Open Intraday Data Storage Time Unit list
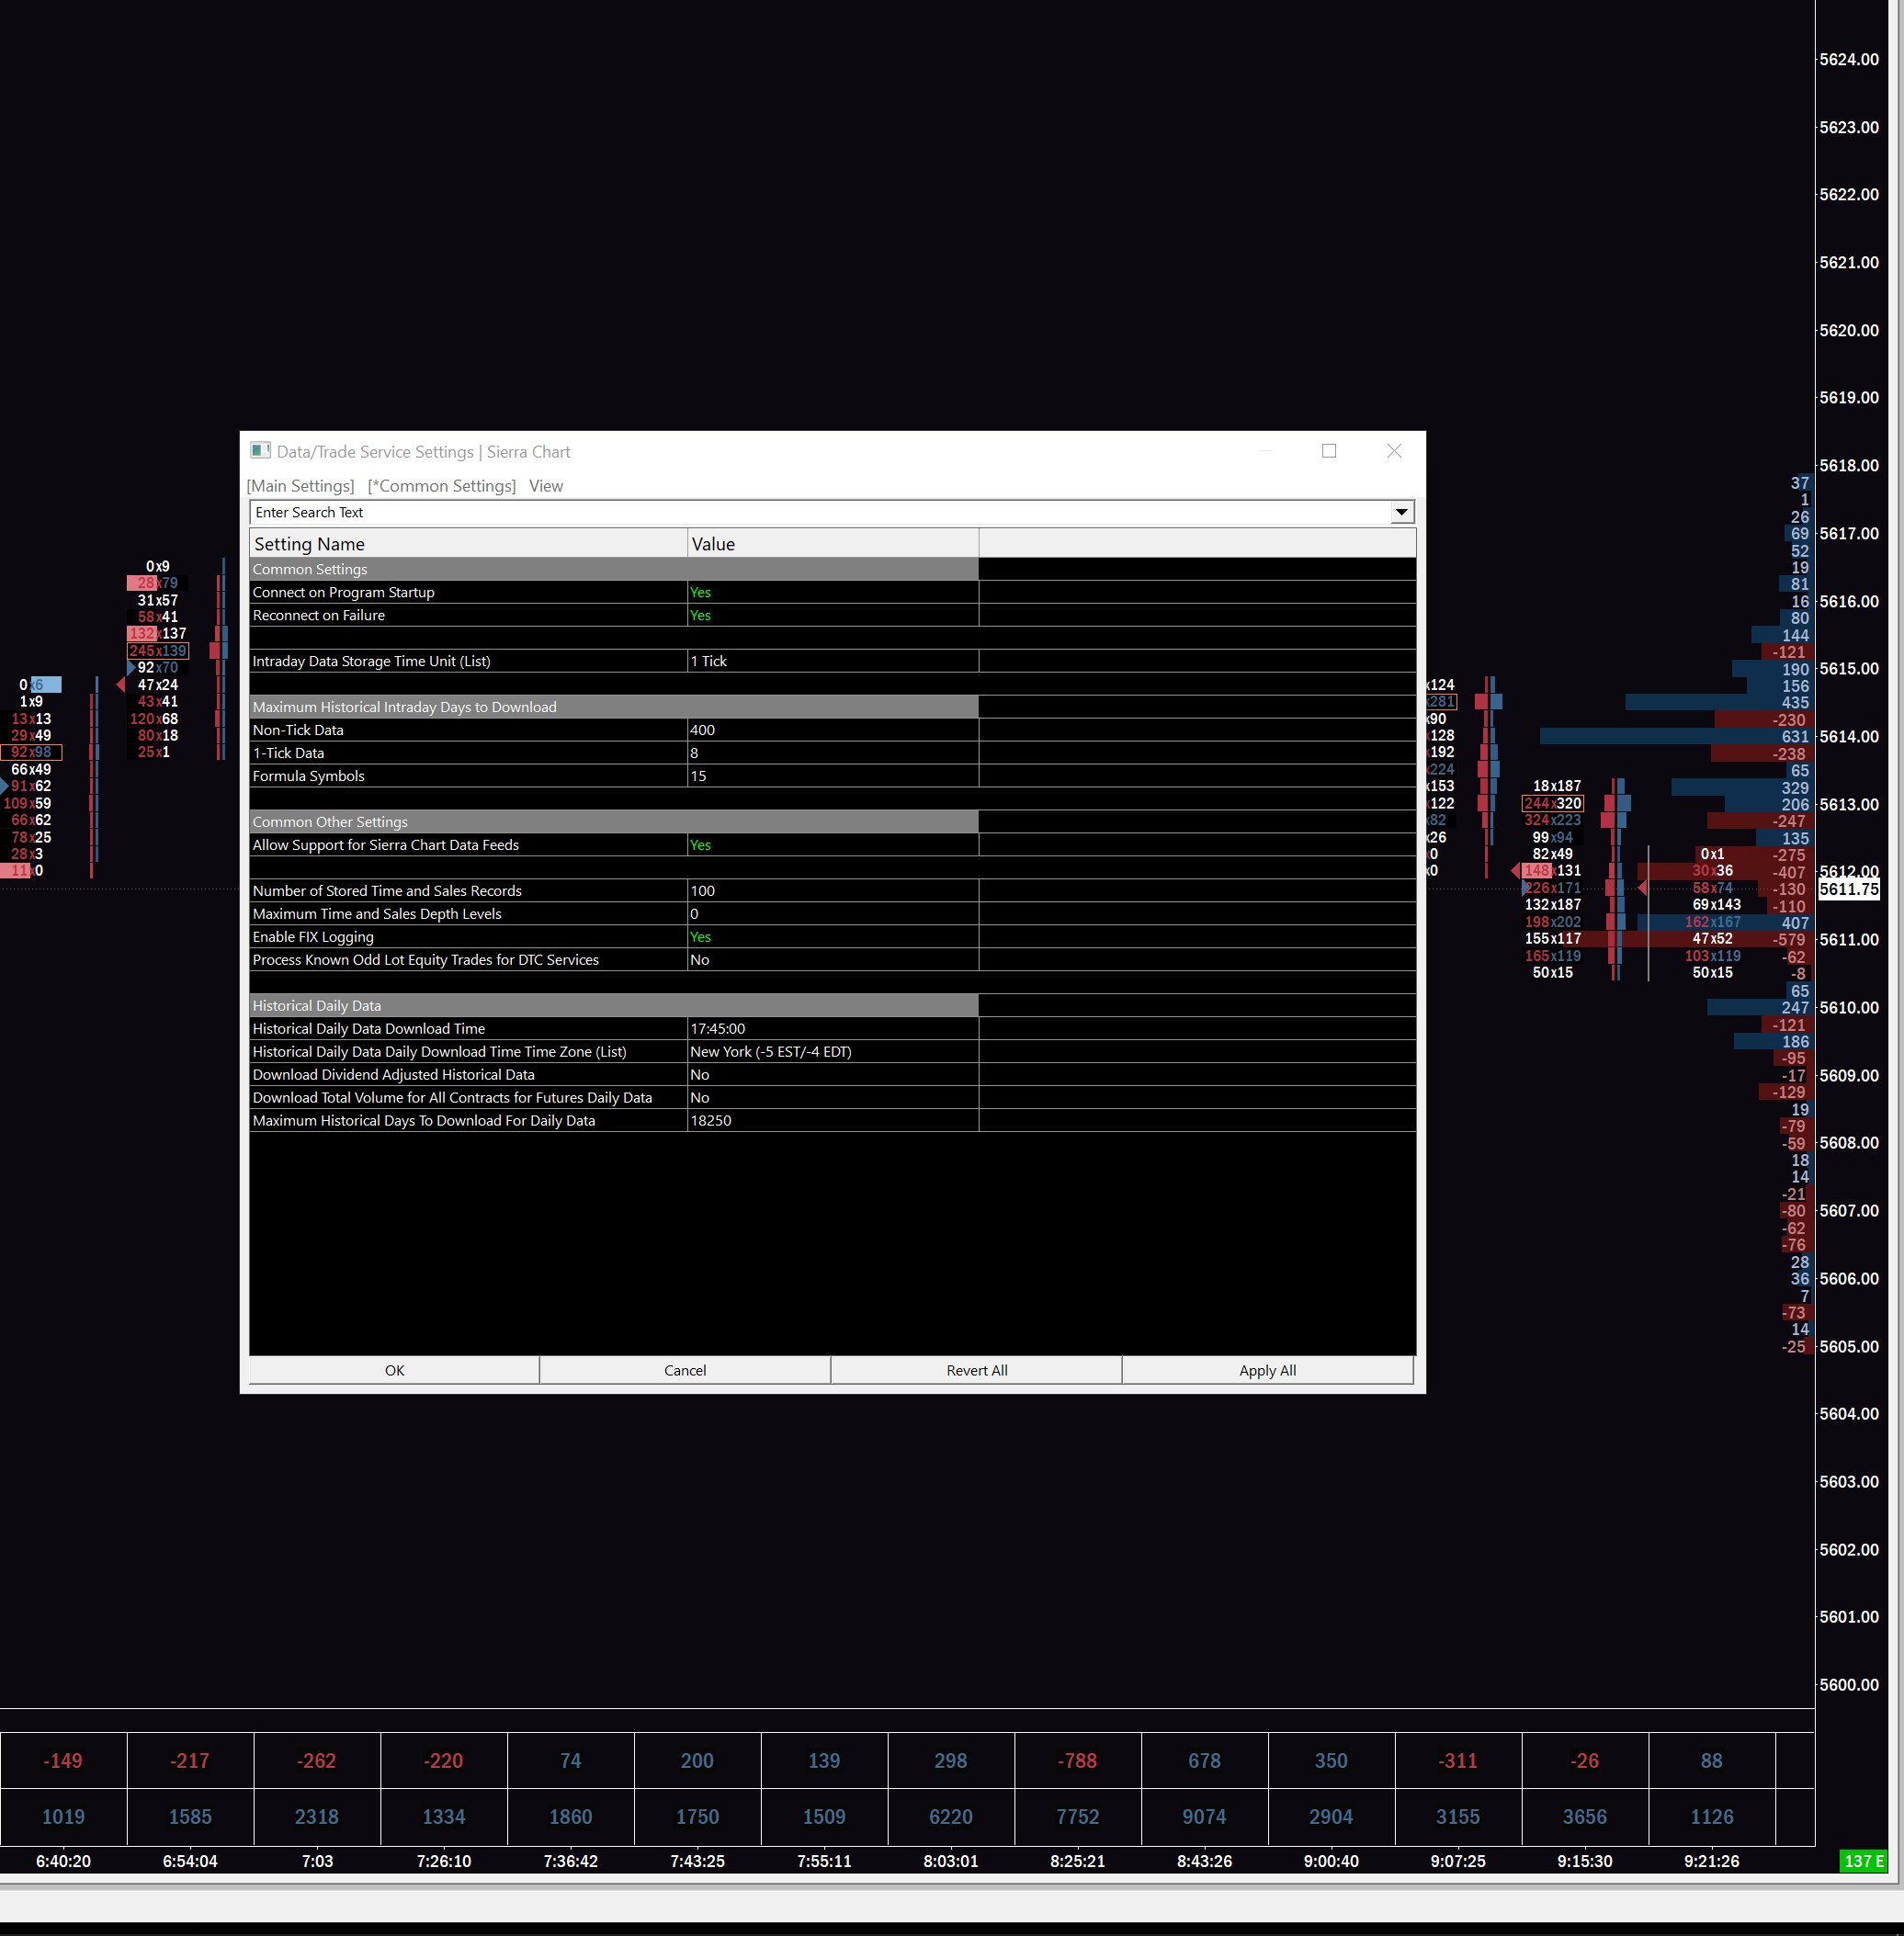The image size is (1904, 1936). coord(831,661)
